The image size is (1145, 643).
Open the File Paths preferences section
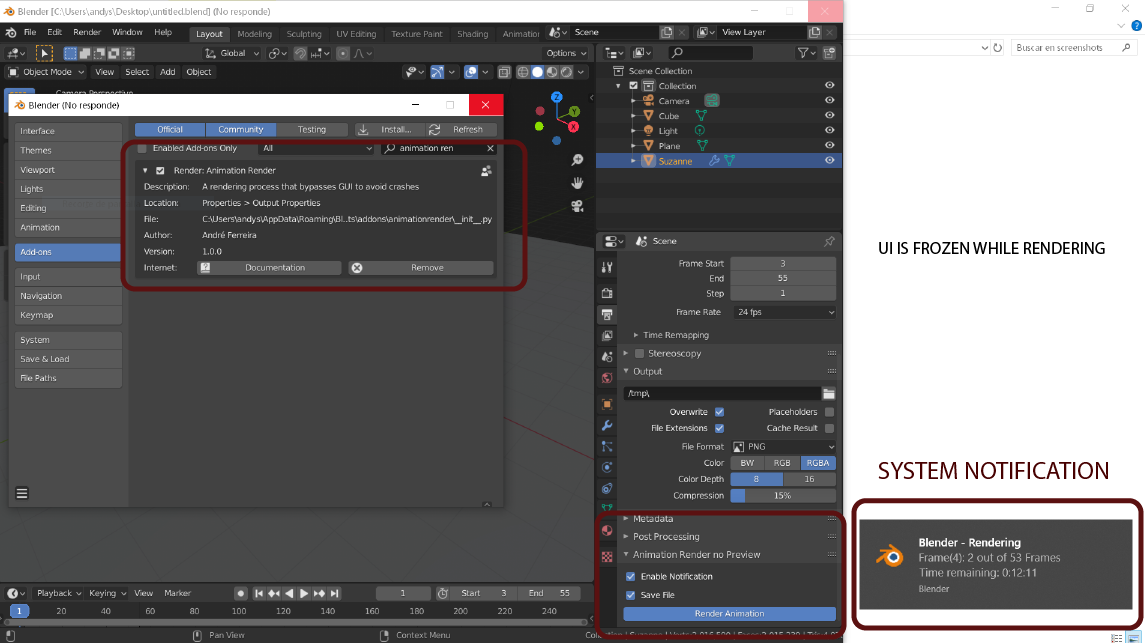[68, 378]
